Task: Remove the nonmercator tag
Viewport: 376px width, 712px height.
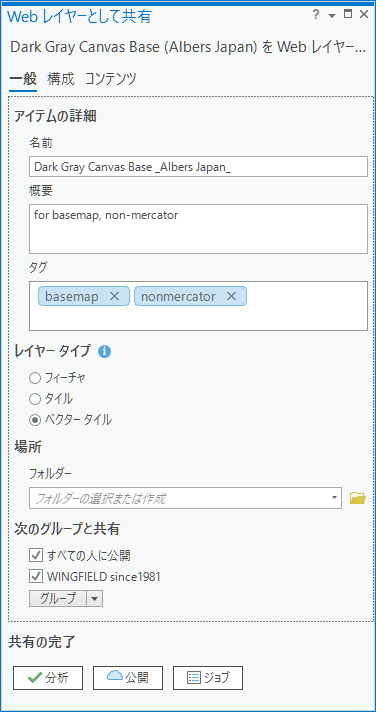Action: click(232, 297)
